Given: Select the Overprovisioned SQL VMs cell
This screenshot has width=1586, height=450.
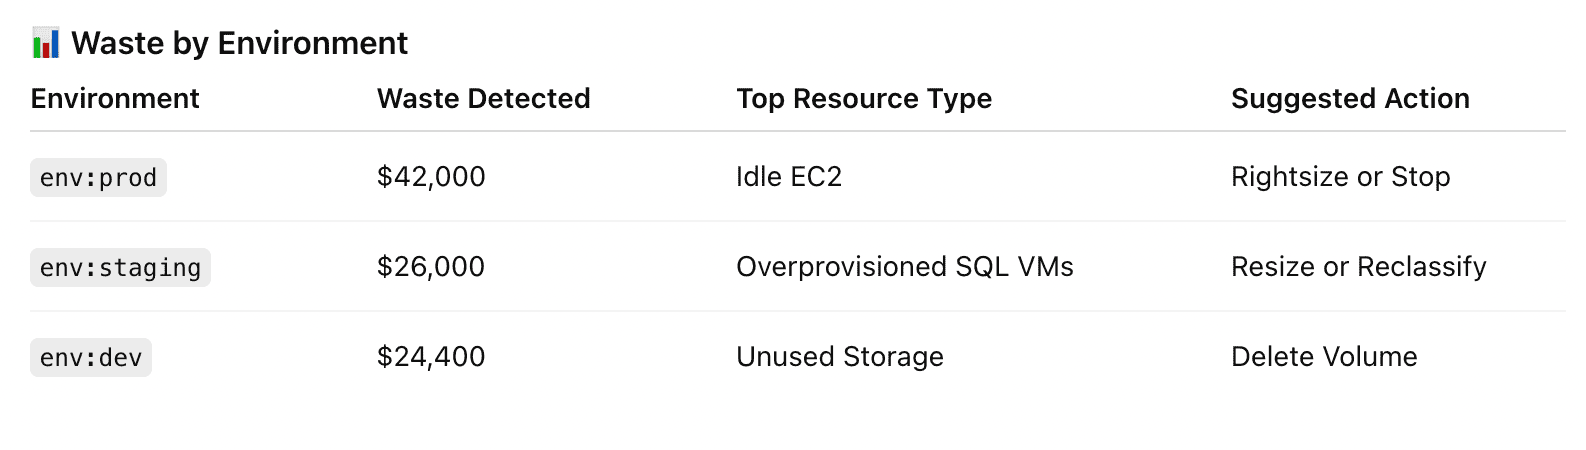Looking at the screenshot, I should tap(904, 267).
